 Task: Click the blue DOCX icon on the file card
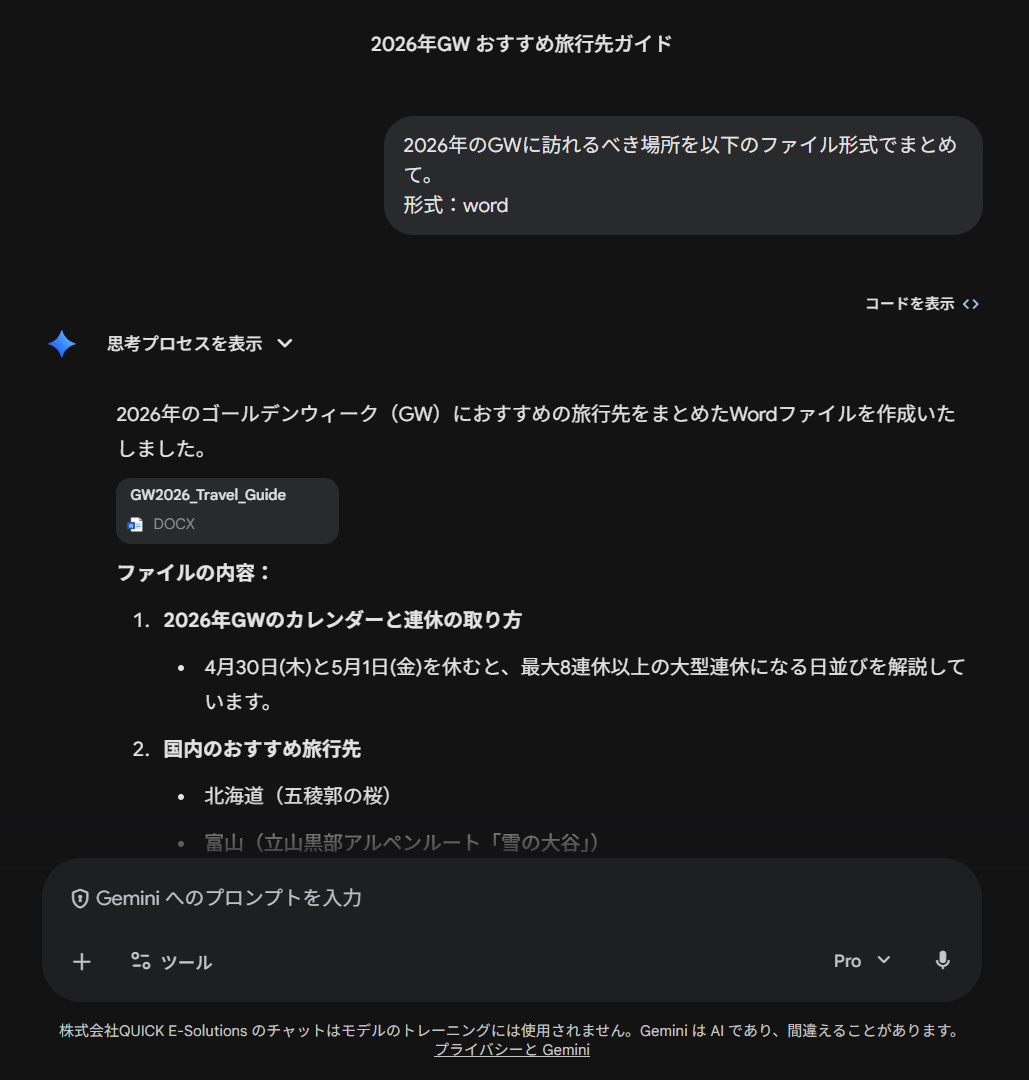[x=137, y=523]
